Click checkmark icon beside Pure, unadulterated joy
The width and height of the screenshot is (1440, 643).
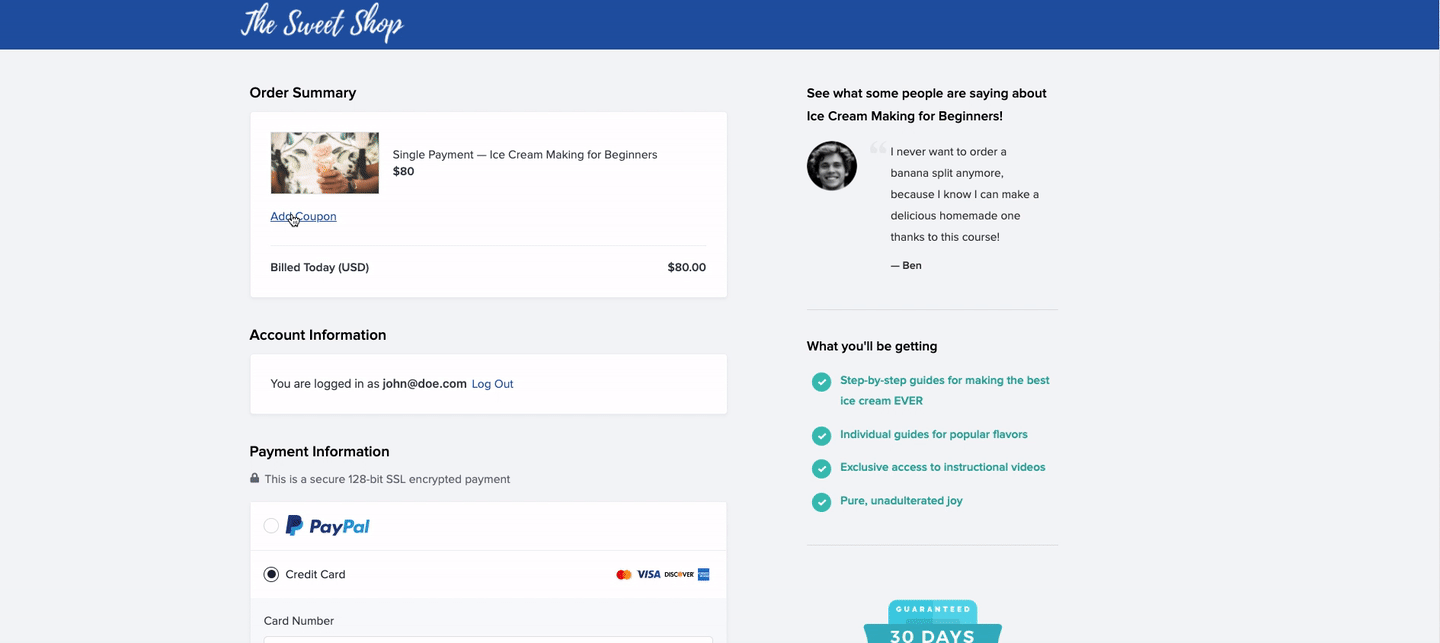[821, 502]
